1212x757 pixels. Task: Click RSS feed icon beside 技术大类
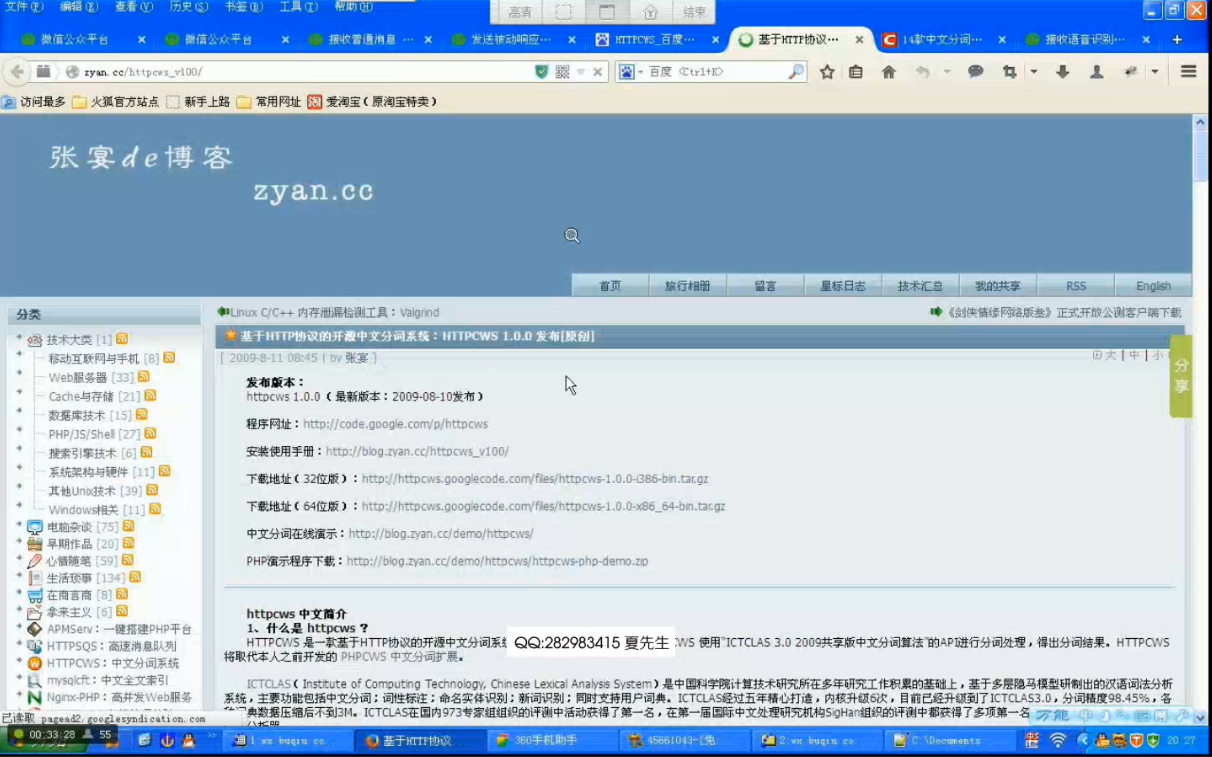pos(122,339)
